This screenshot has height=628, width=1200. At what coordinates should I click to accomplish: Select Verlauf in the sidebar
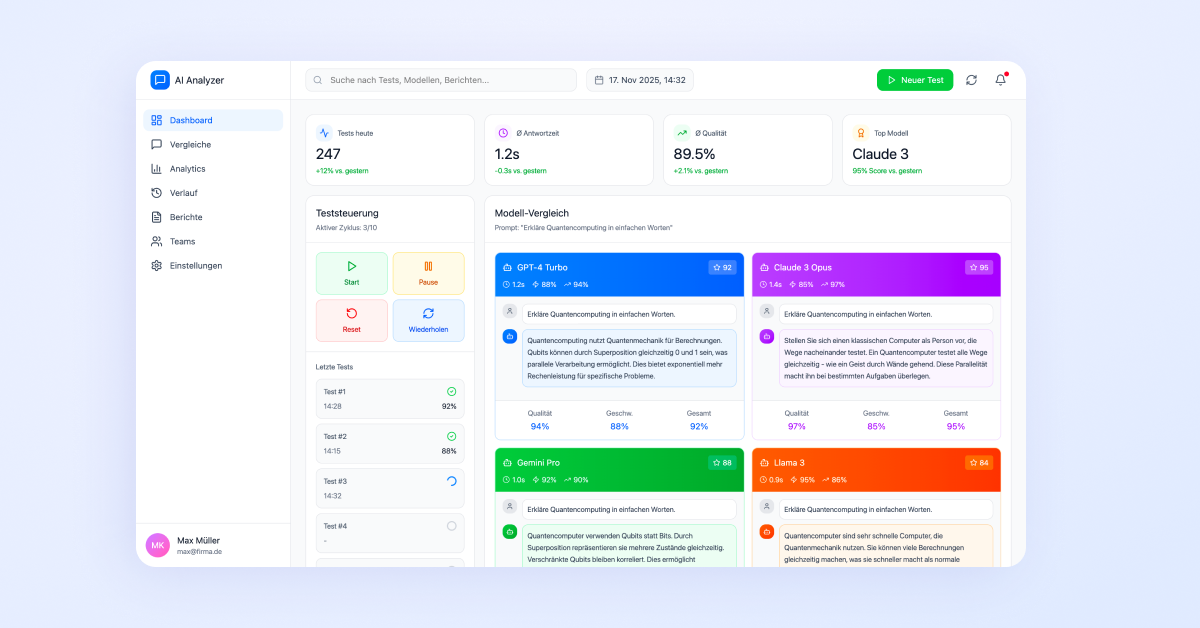(x=213, y=193)
